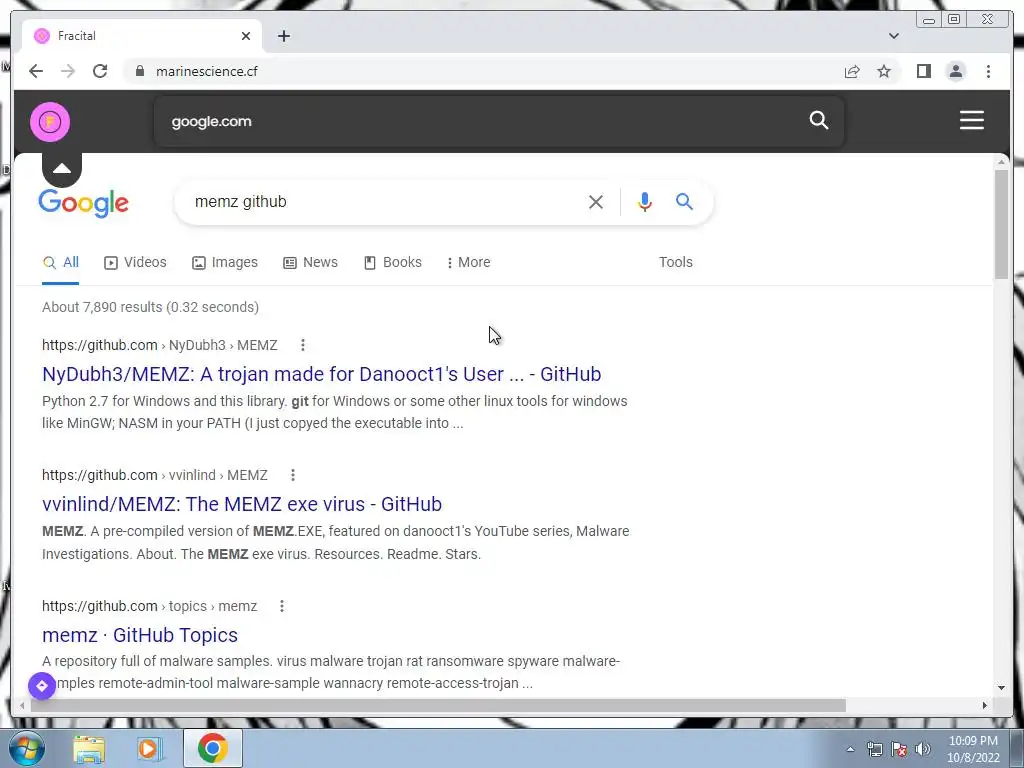1024x768 pixels.
Task: Open the Chrome profile avatar
Action: (955, 71)
